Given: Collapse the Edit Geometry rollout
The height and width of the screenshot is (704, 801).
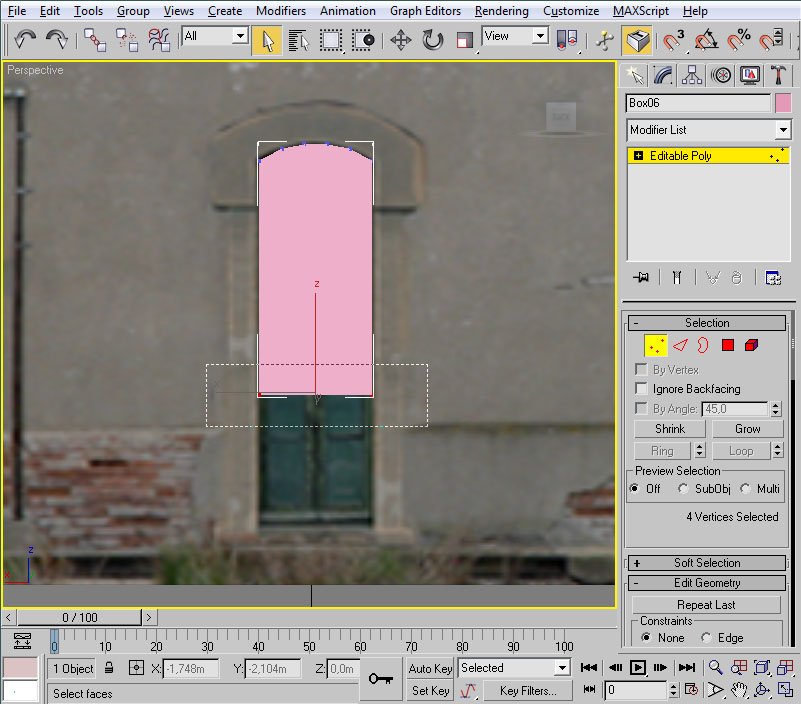Looking at the screenshot, I should [707, 583].
